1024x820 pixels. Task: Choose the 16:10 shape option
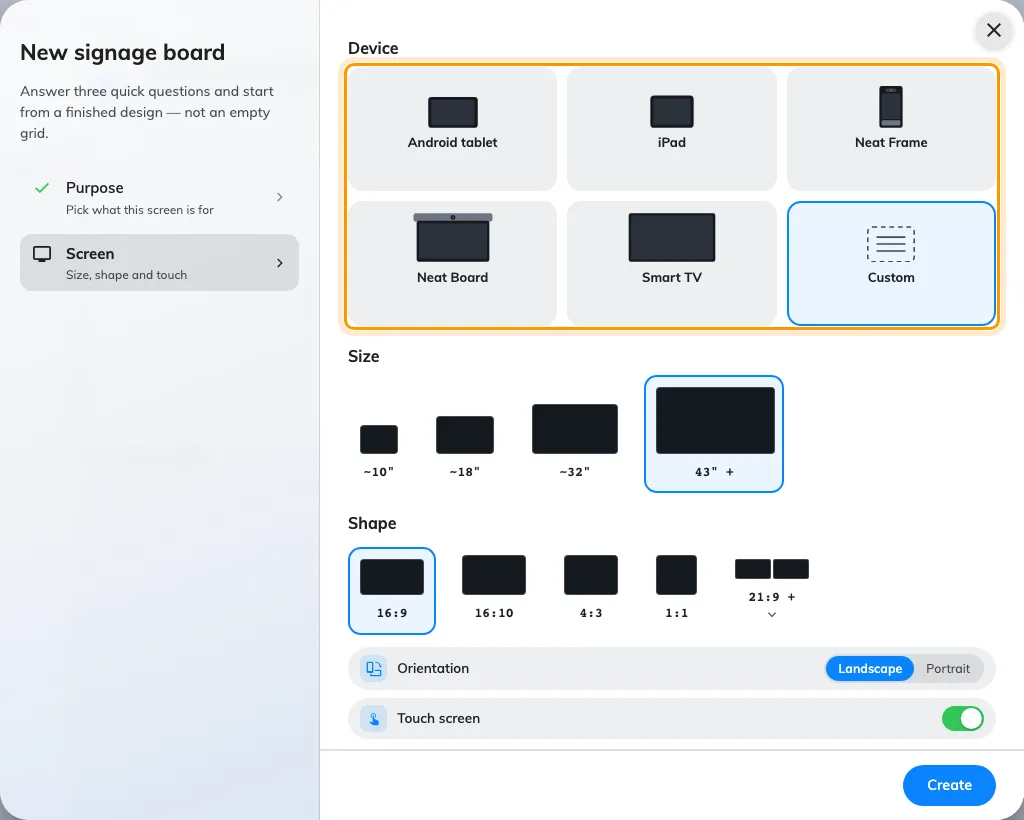point(494,587)
